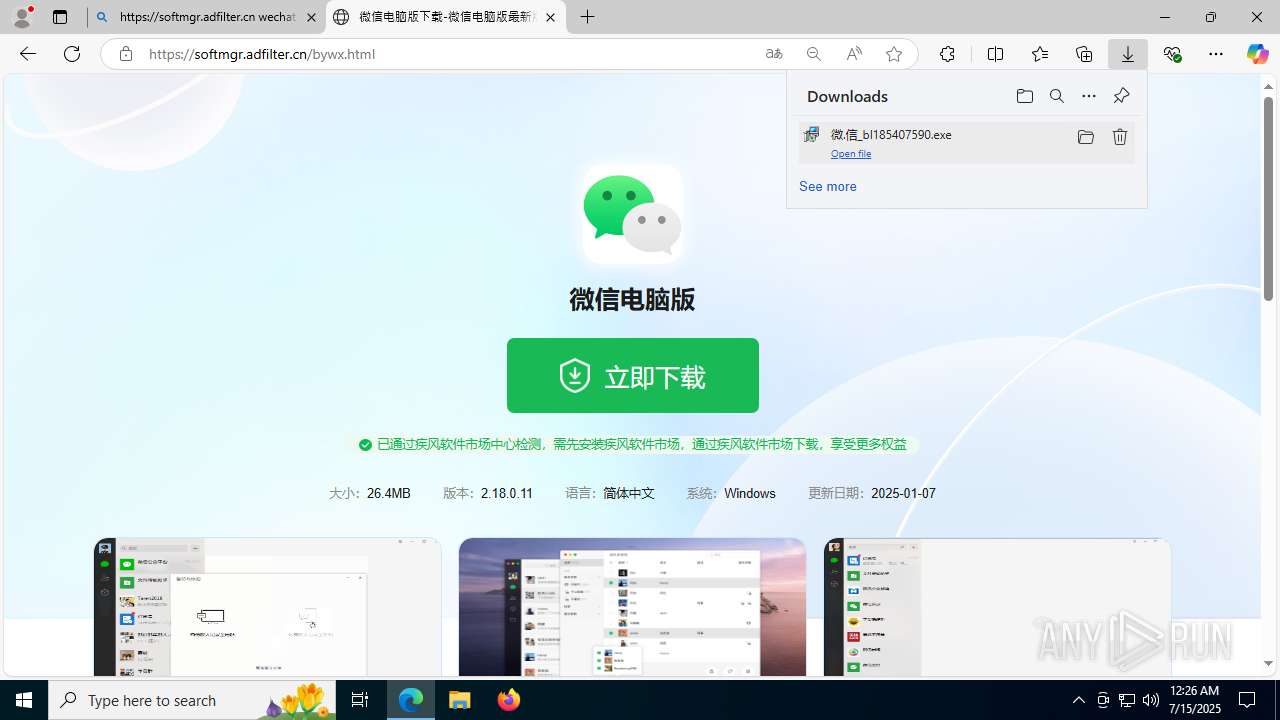Click the page scrollbar up arrow
The image size is (1280, 720).
1268,86
